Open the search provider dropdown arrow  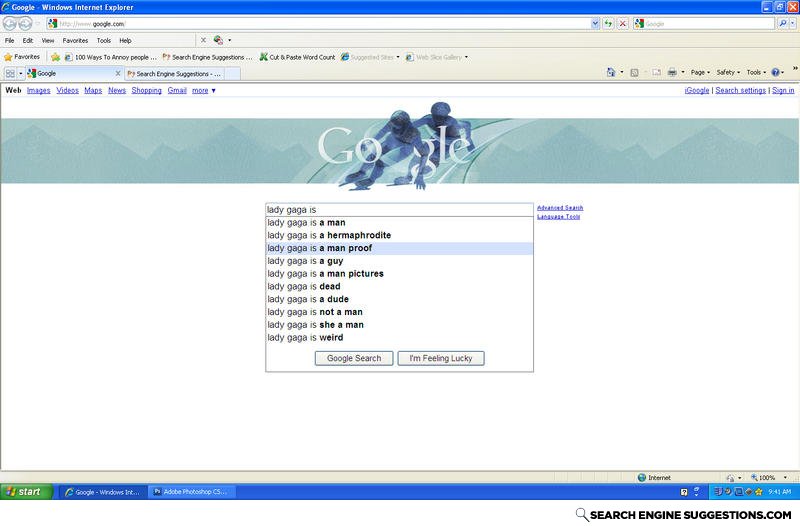click(792, 23)
